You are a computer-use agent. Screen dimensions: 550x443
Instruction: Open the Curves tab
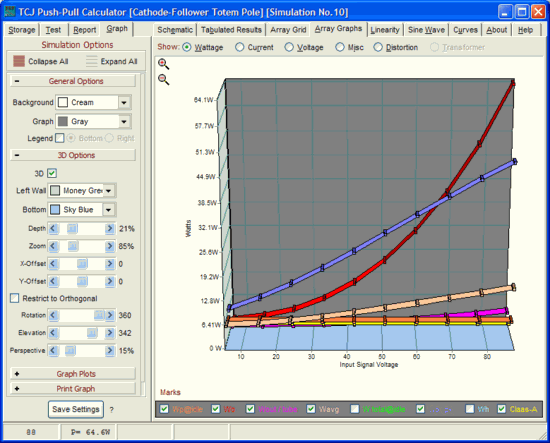(465, 30)
